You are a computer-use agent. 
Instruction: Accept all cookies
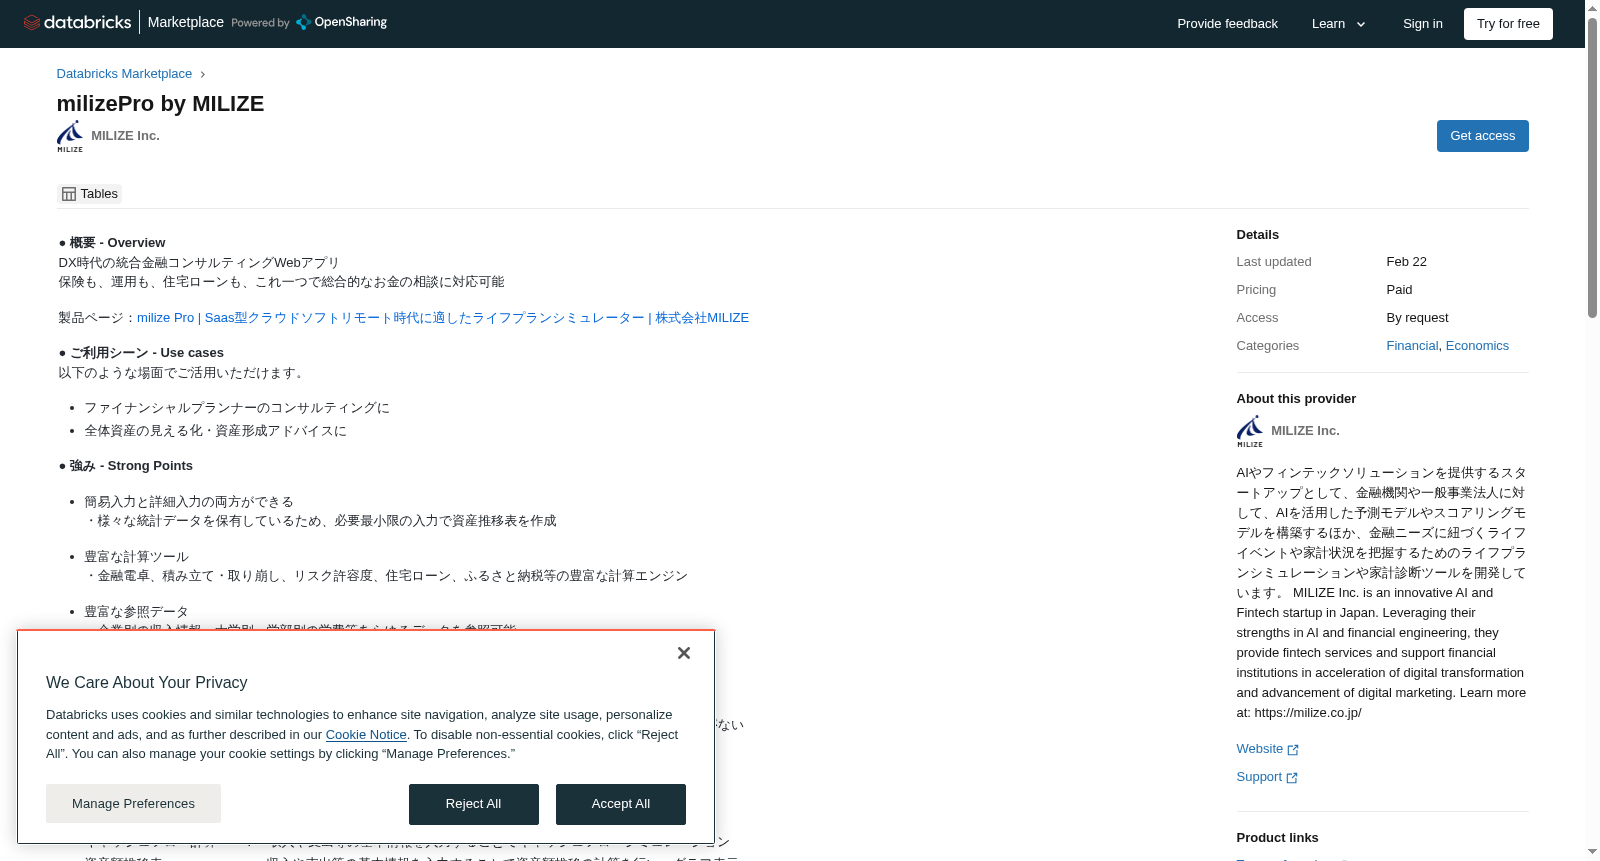(x=621, y=804)
